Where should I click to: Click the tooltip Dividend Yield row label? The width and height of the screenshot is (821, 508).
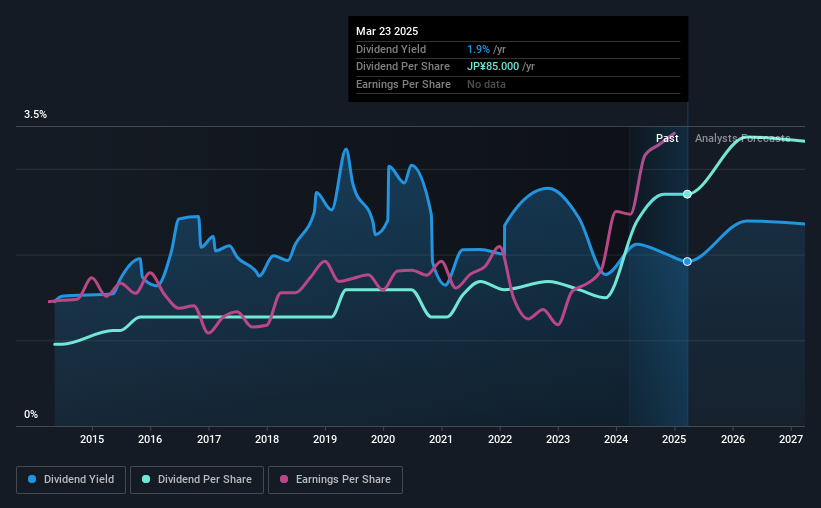(391, 49)
